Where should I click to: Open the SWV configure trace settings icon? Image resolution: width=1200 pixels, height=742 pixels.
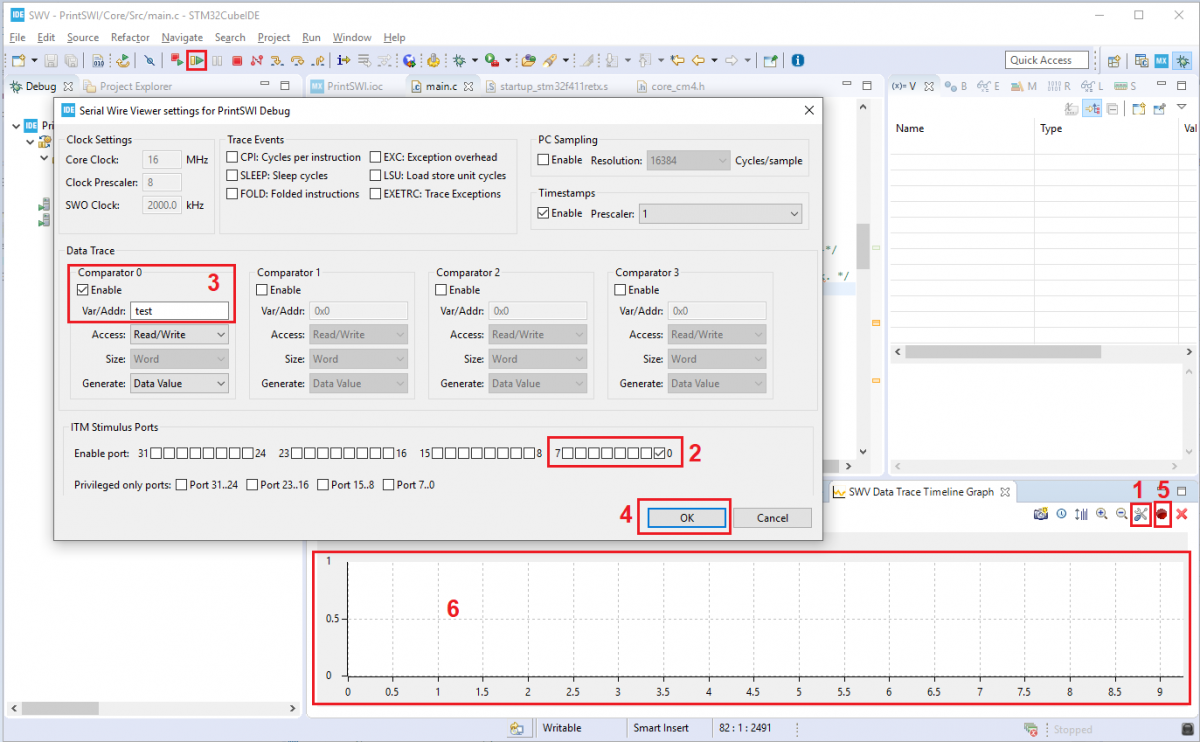pos(1138,514)
